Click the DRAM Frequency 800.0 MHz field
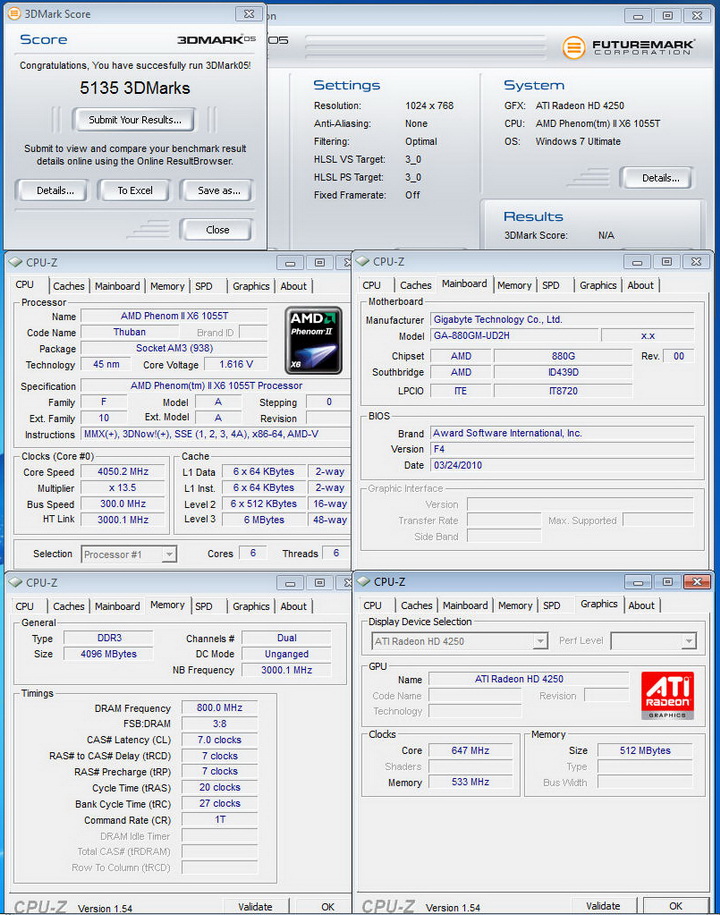720x915 pixels. 219,708
